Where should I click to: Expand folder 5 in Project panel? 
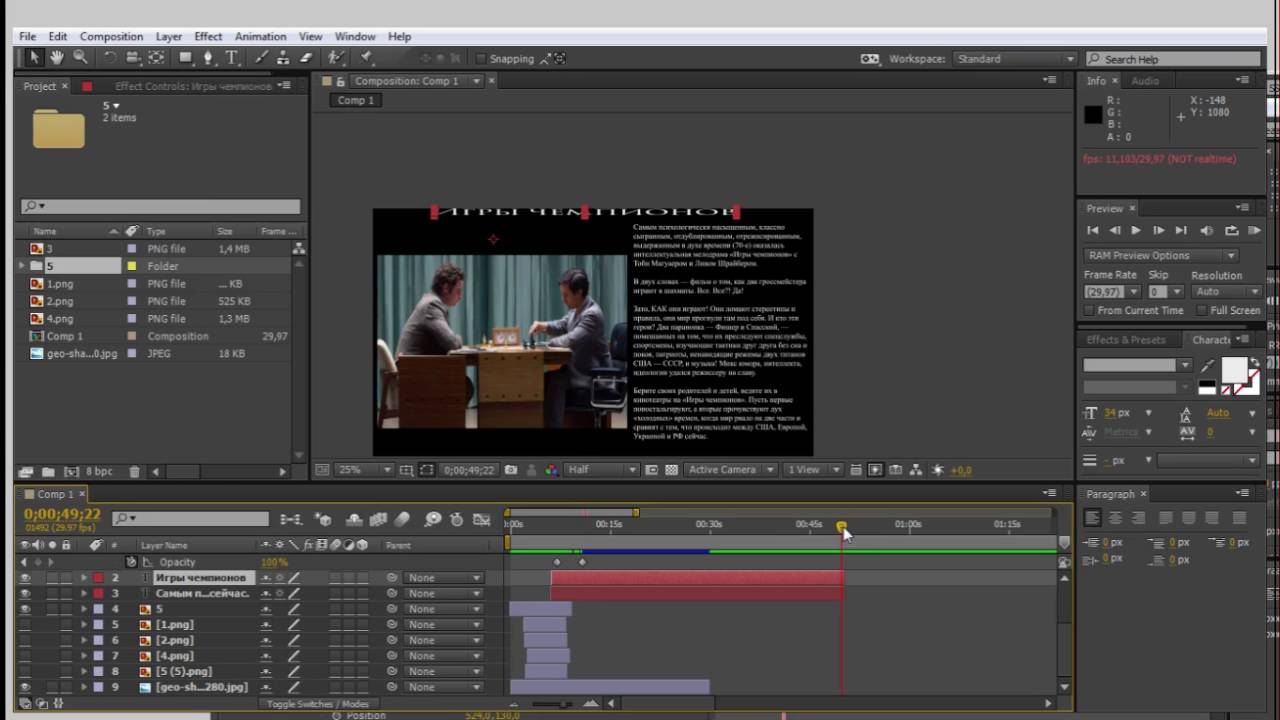coord(22,266)
